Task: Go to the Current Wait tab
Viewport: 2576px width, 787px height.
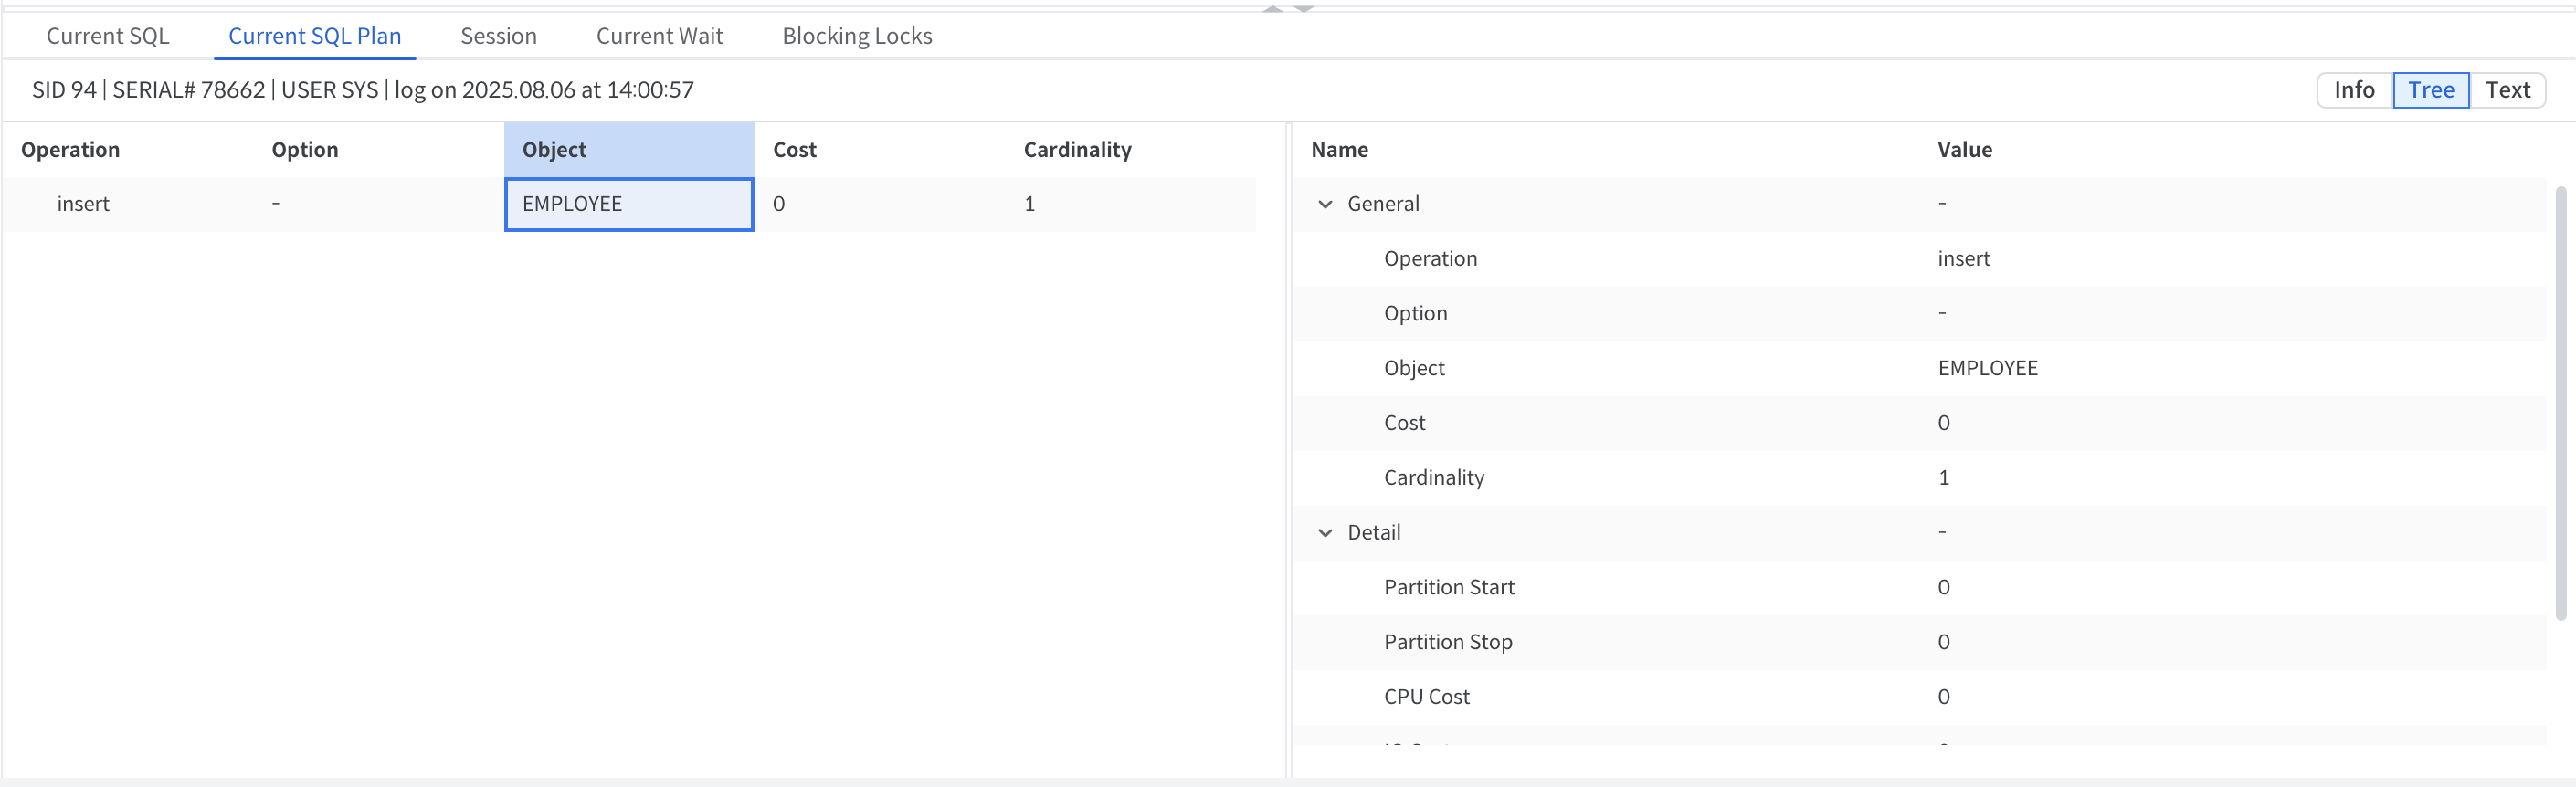Action: pyautogui.click(x=659, y=36)
